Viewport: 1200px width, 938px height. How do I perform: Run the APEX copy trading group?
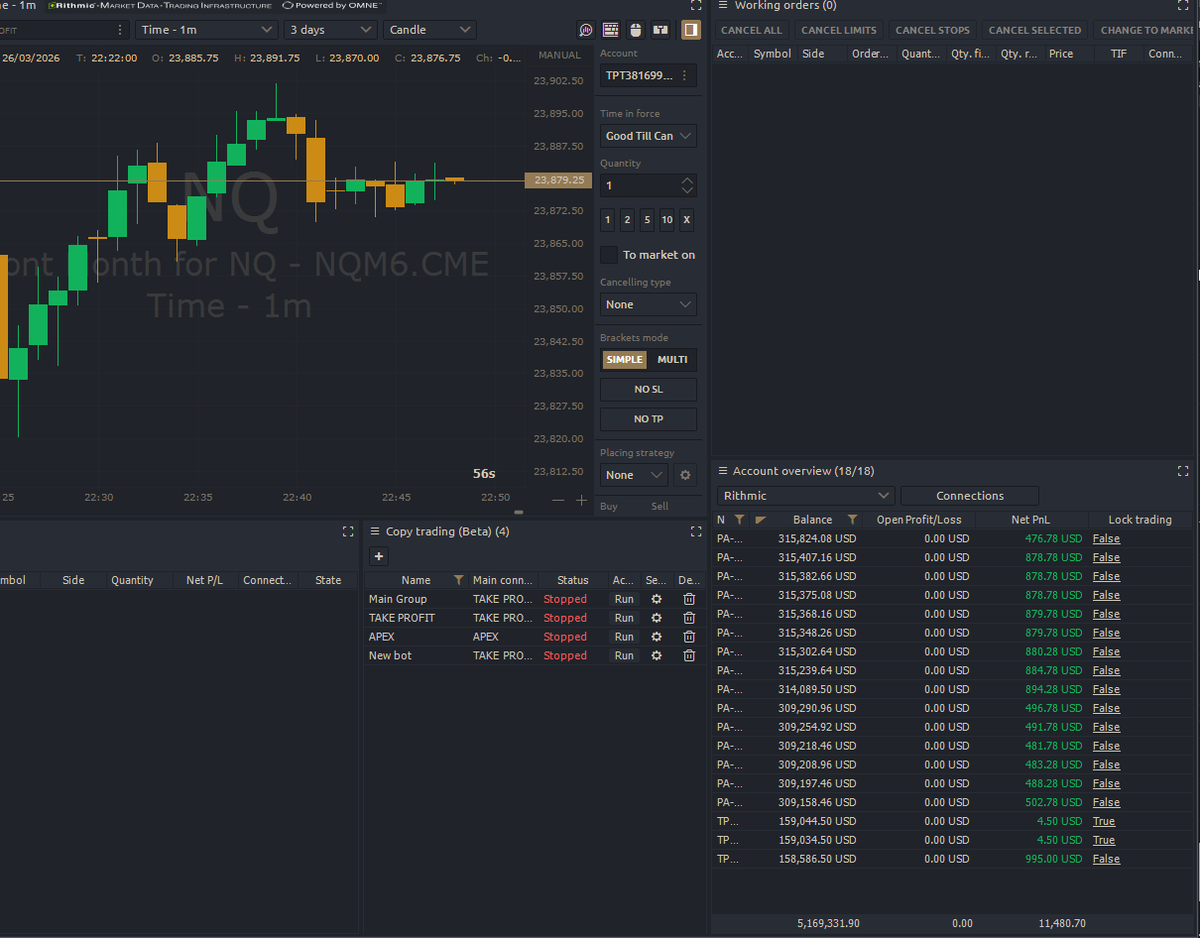624,637
